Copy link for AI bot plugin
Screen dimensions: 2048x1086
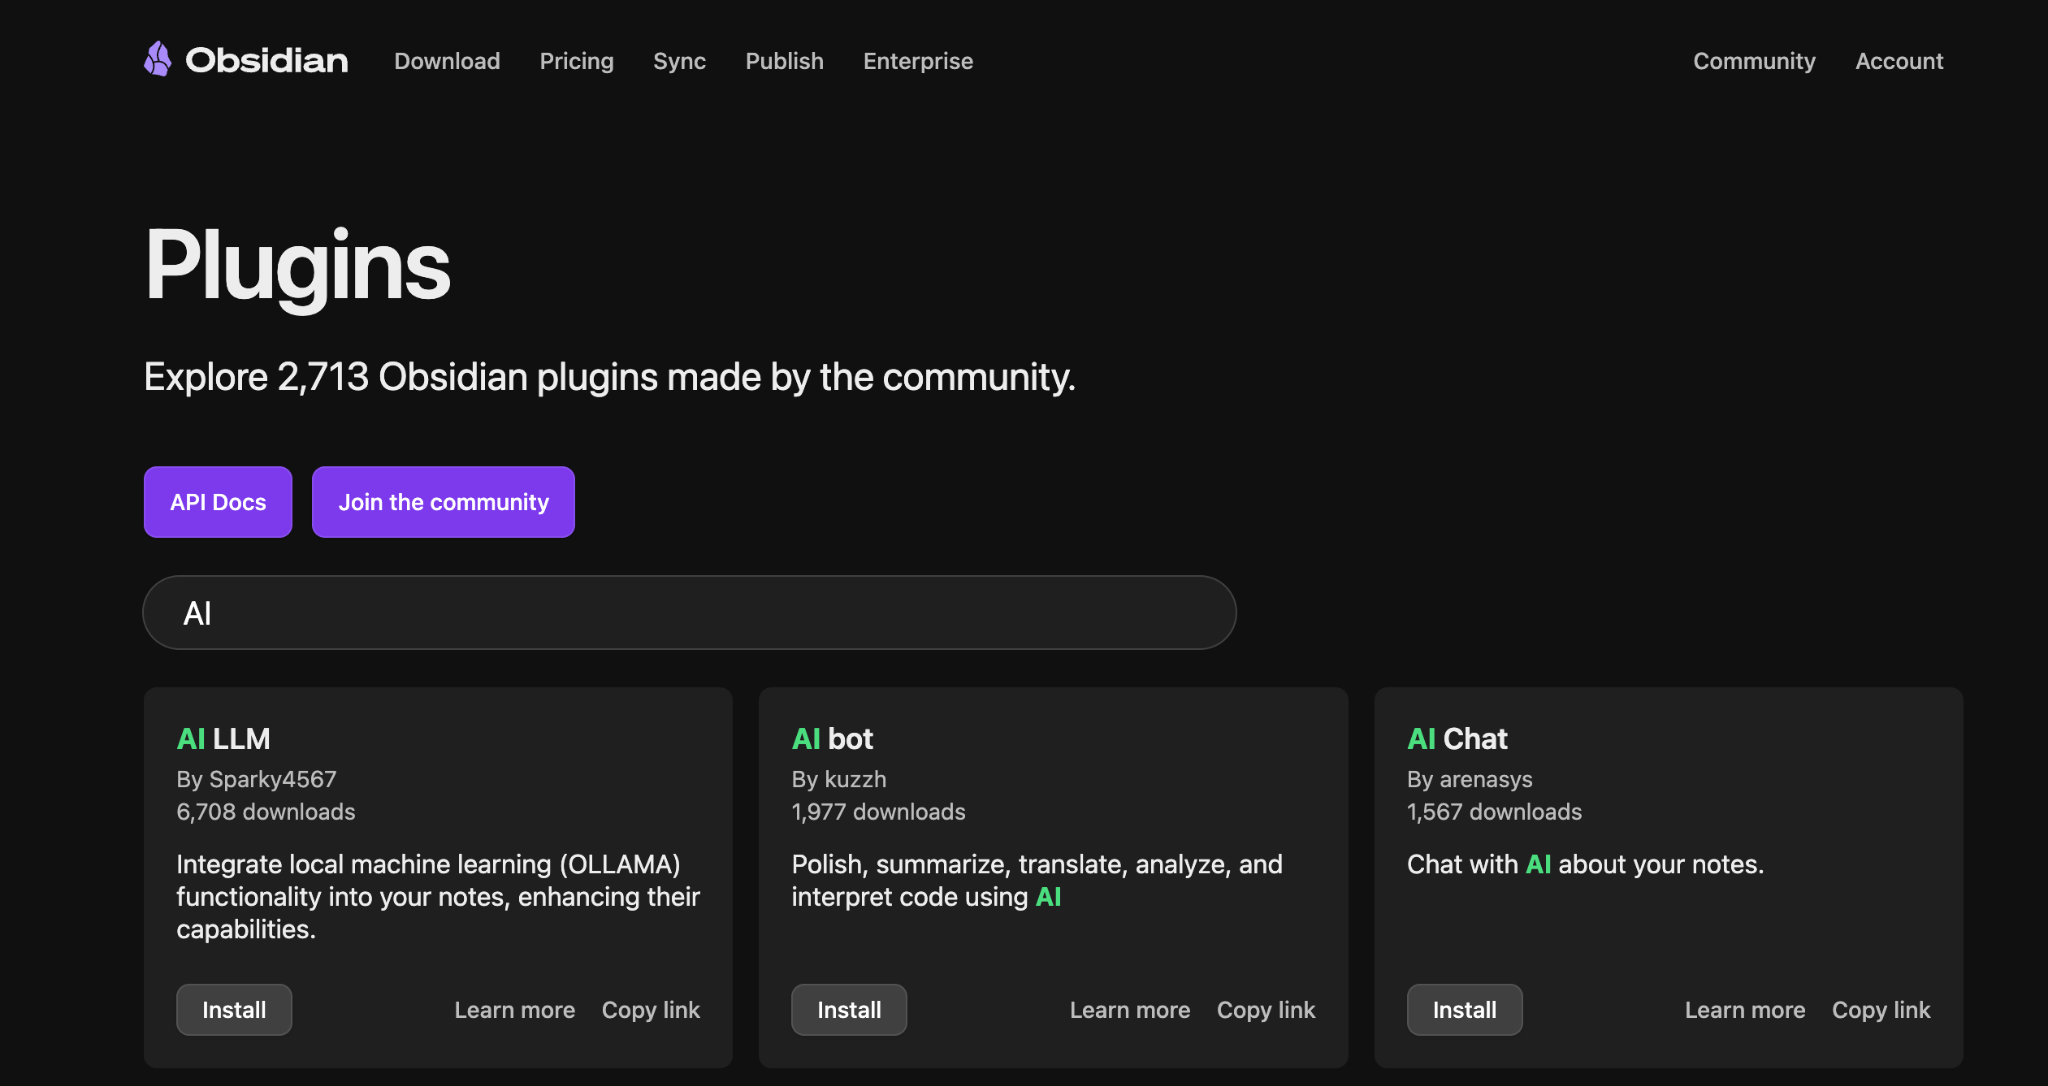(x=1265, y=1010)
